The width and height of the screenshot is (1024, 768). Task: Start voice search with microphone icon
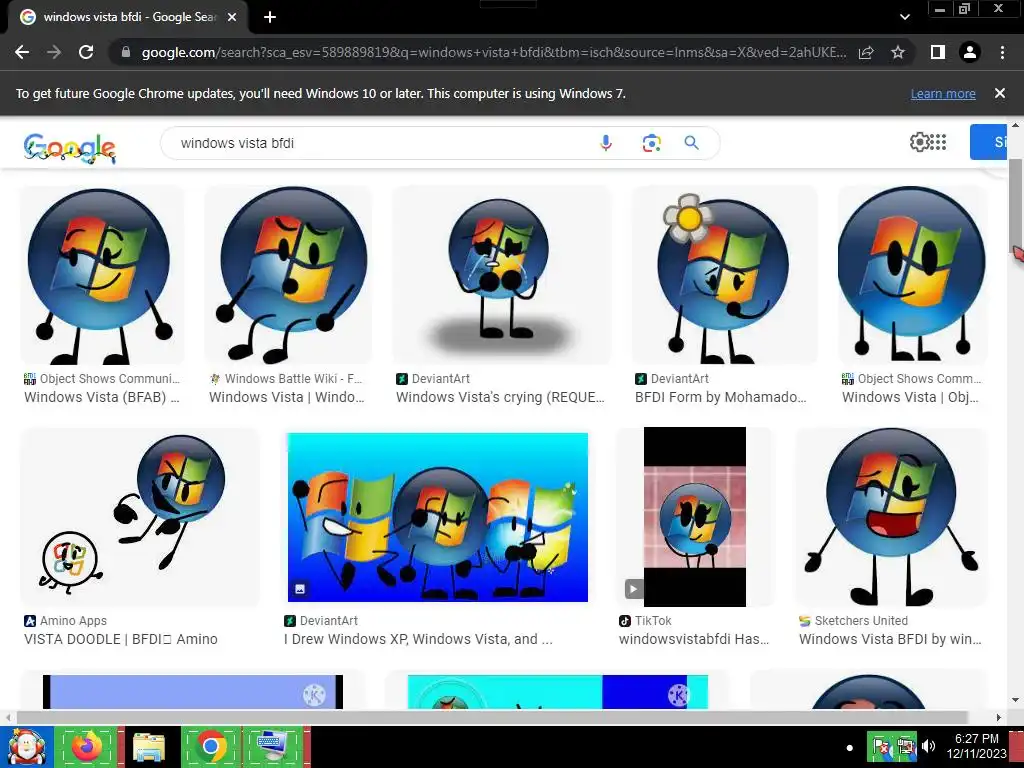606,143
